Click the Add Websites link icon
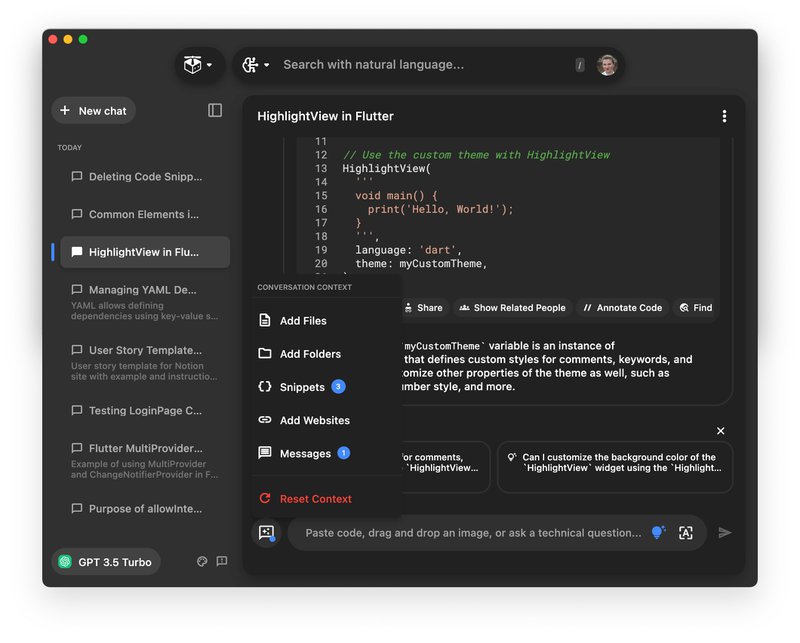Image resolution: width=800 pixels, height=643 pixels. pos(265,419)
